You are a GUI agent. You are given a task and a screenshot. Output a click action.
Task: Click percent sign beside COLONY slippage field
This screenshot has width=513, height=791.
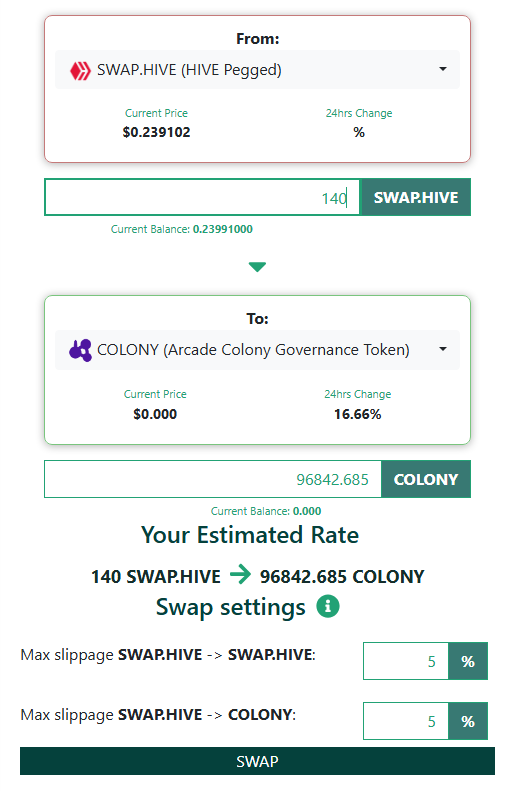468,721
